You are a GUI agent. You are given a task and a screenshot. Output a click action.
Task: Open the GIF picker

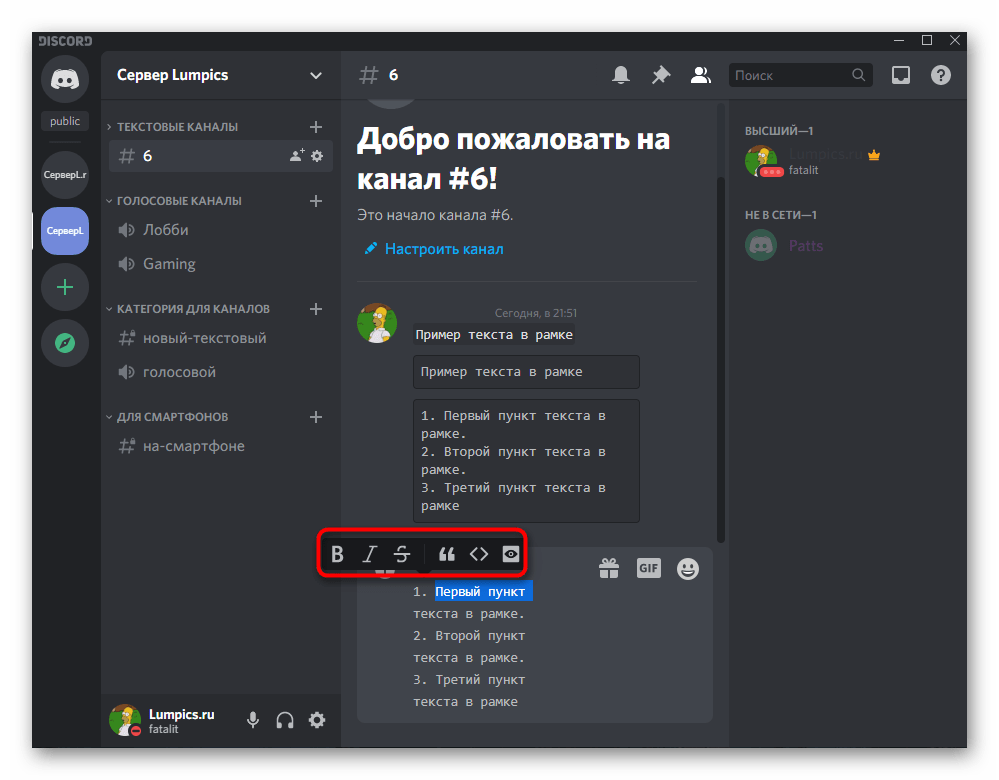[x=649, y=568]
